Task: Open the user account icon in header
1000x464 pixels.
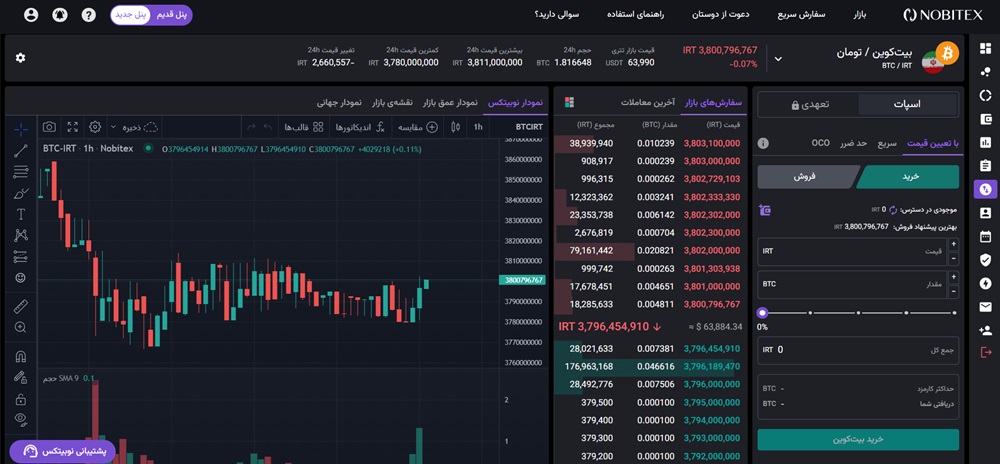Action: point(31,15)
